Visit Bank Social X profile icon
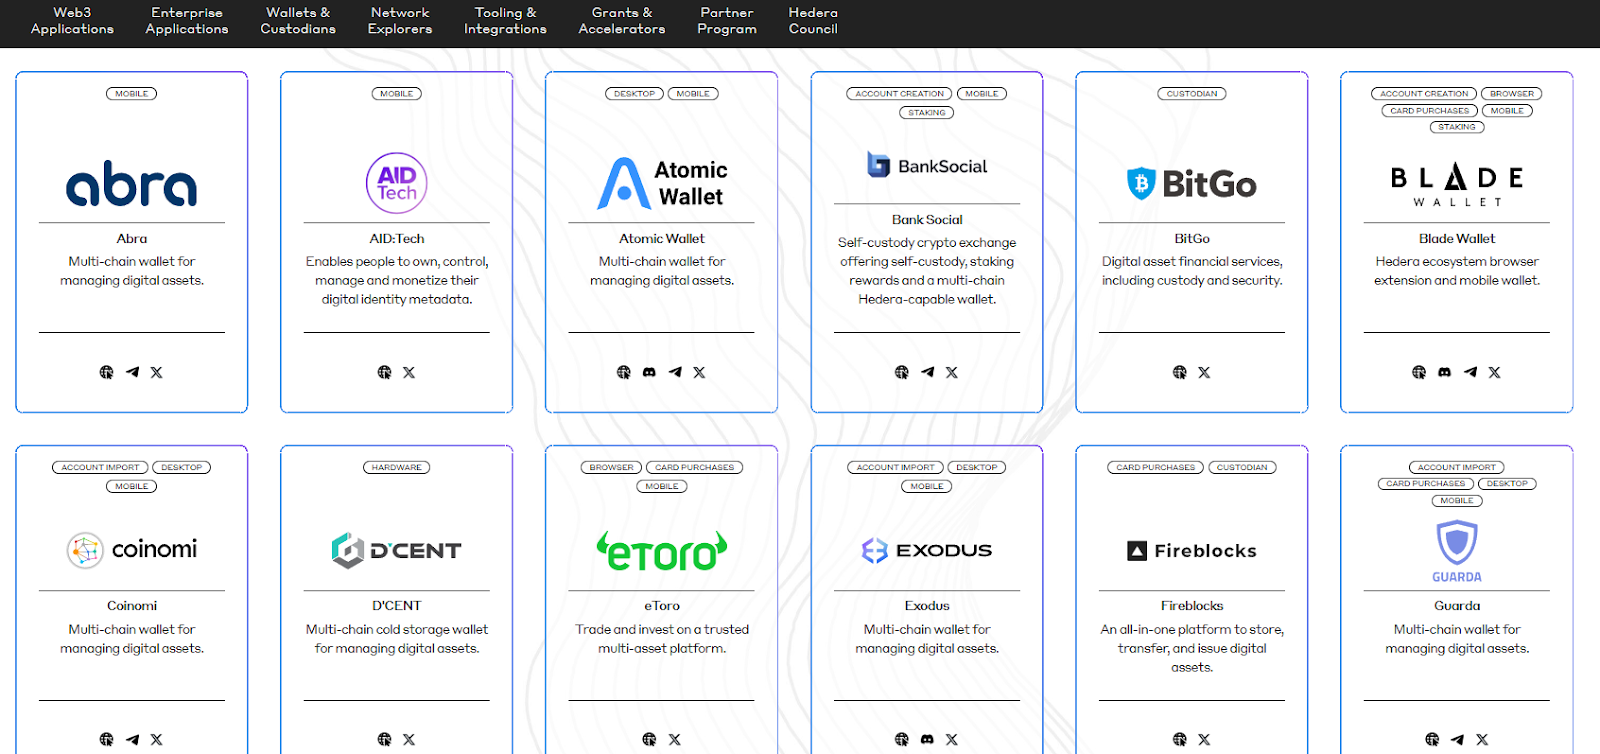 click(x=952, y=372)
